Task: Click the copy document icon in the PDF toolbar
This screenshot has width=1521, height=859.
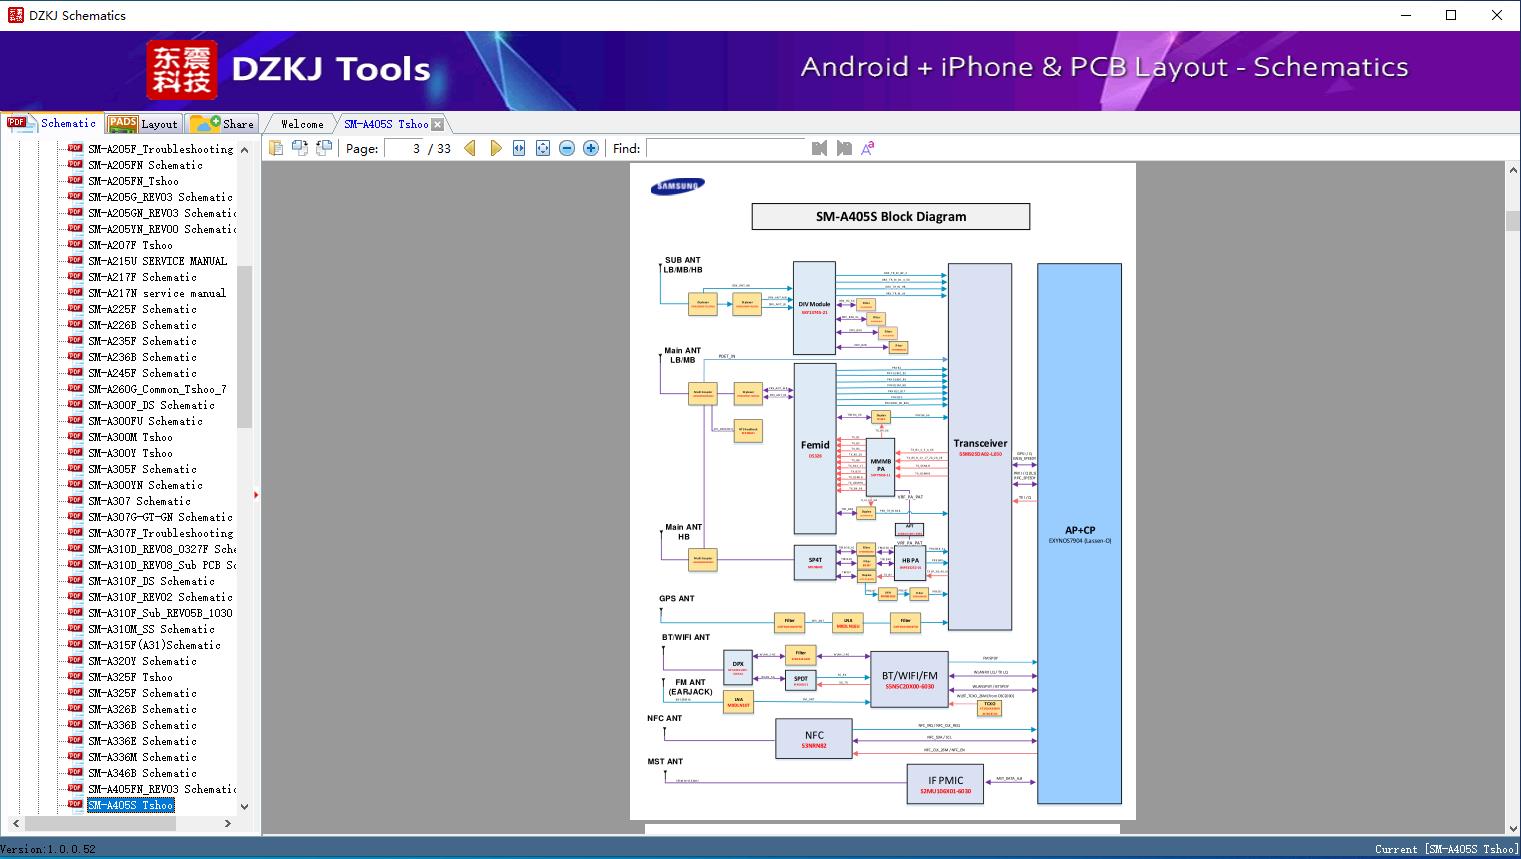Action: coord(276,148)
